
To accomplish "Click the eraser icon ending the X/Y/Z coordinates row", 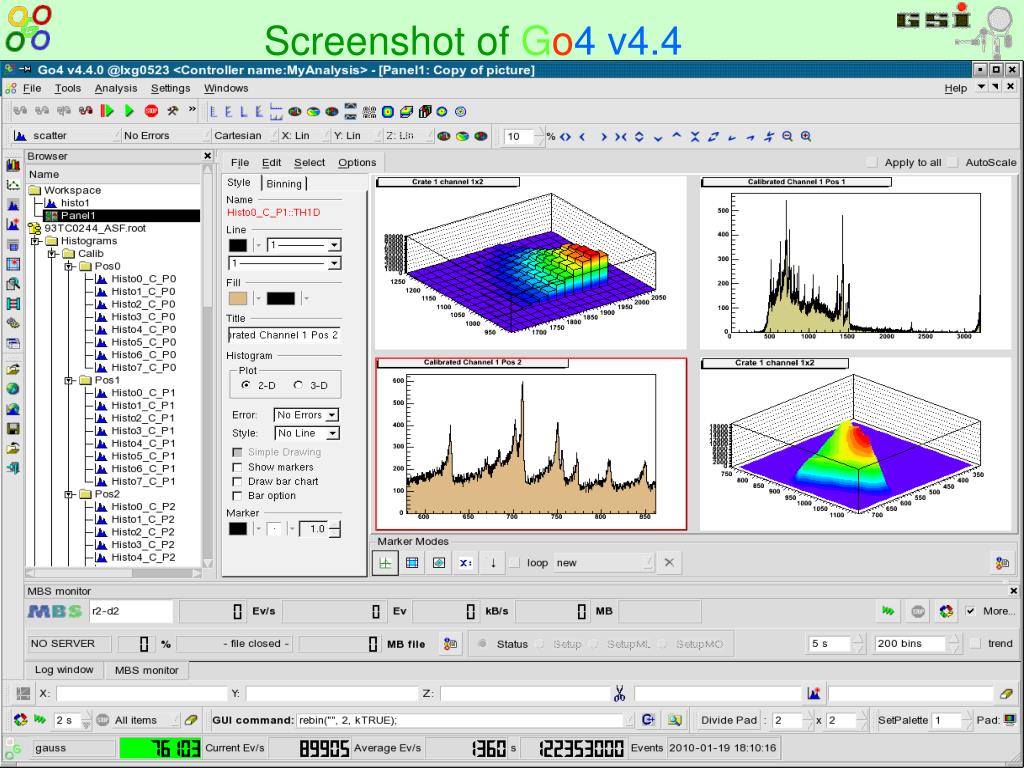I will click(x=1006, y=694).
